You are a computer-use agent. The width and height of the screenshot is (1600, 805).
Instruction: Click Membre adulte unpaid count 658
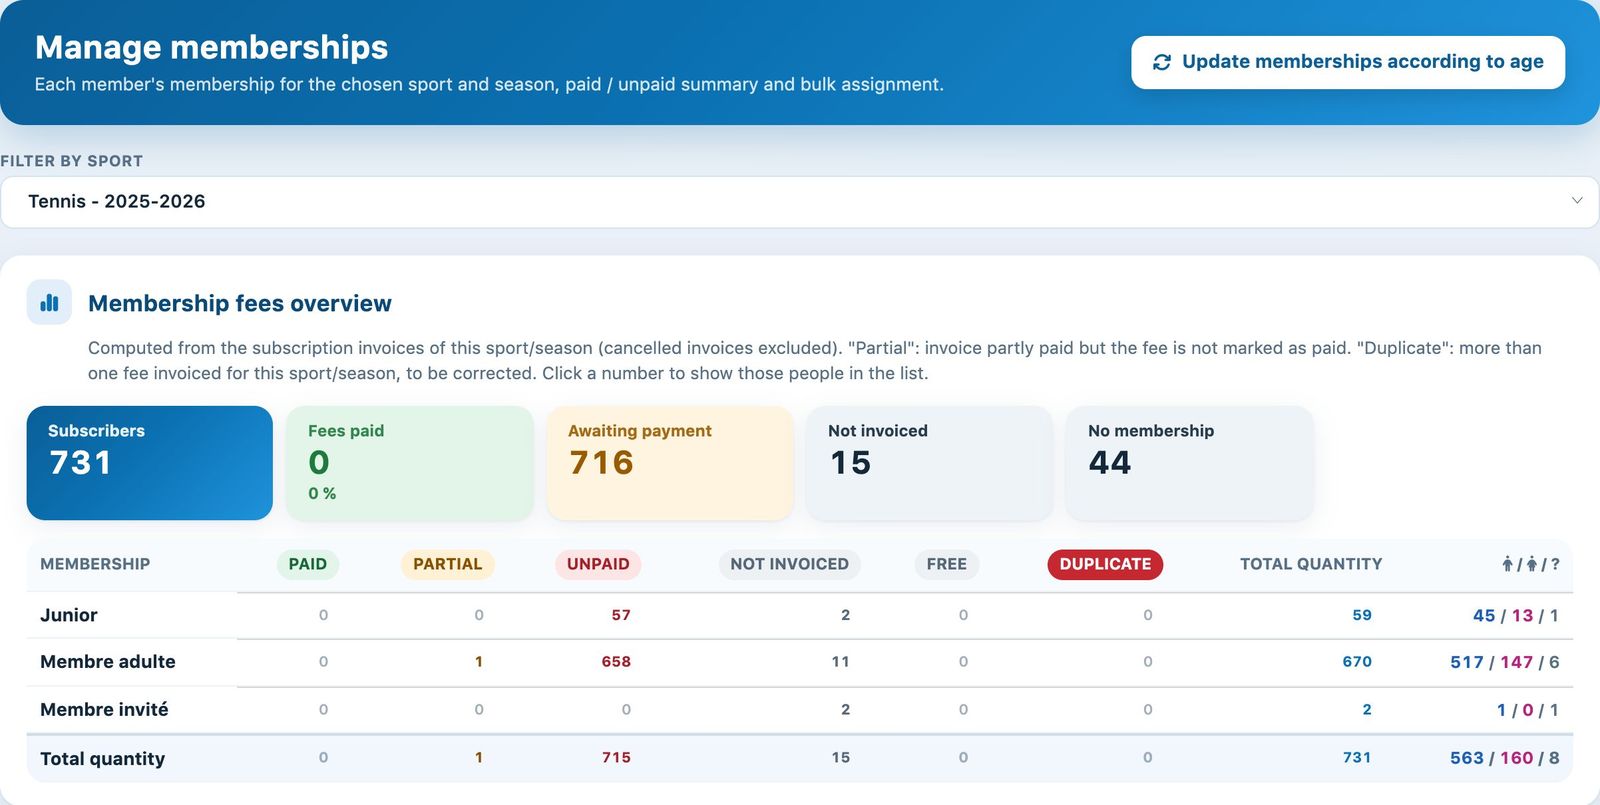click(x=616, y=661)
